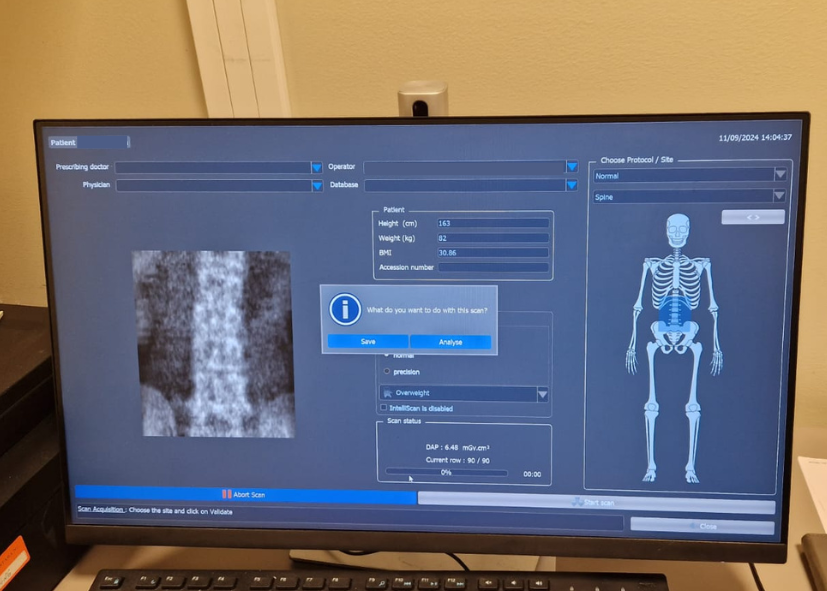827x591 pixels.
Task: Click the Start scan radiation icon
Action: coord(577,502)
